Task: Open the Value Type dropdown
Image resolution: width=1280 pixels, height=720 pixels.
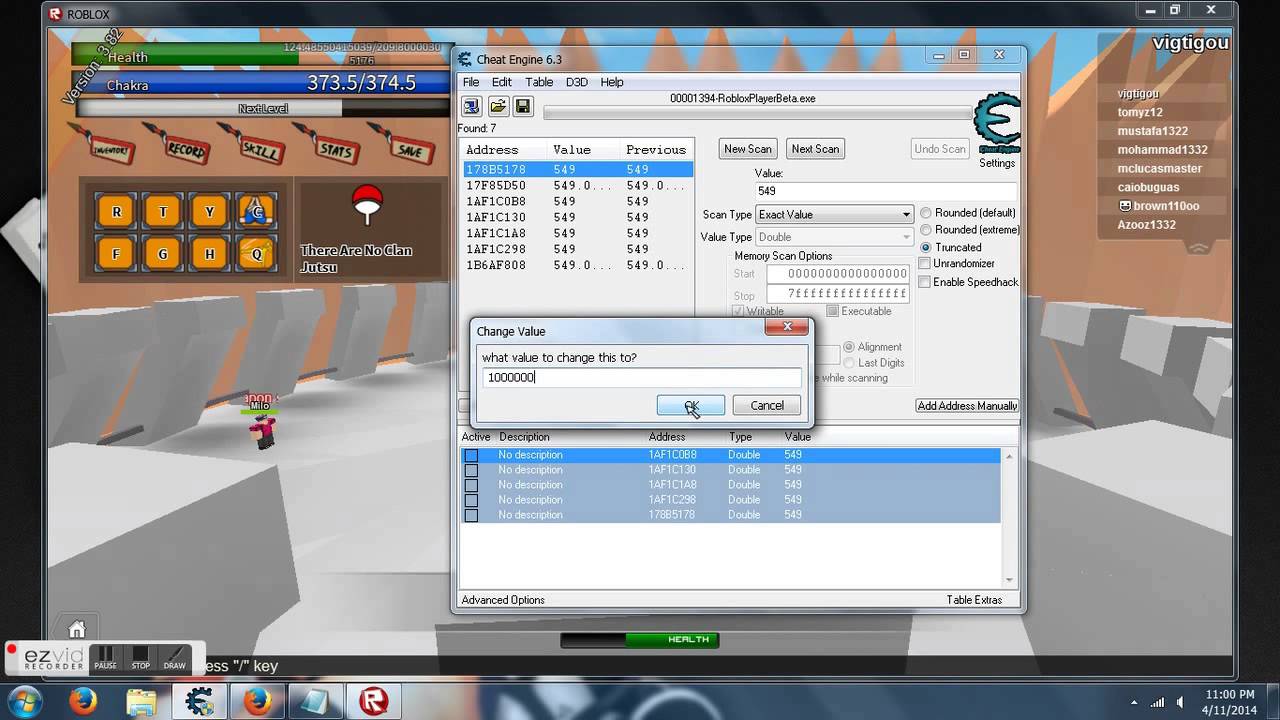Action: coord(835,237)
